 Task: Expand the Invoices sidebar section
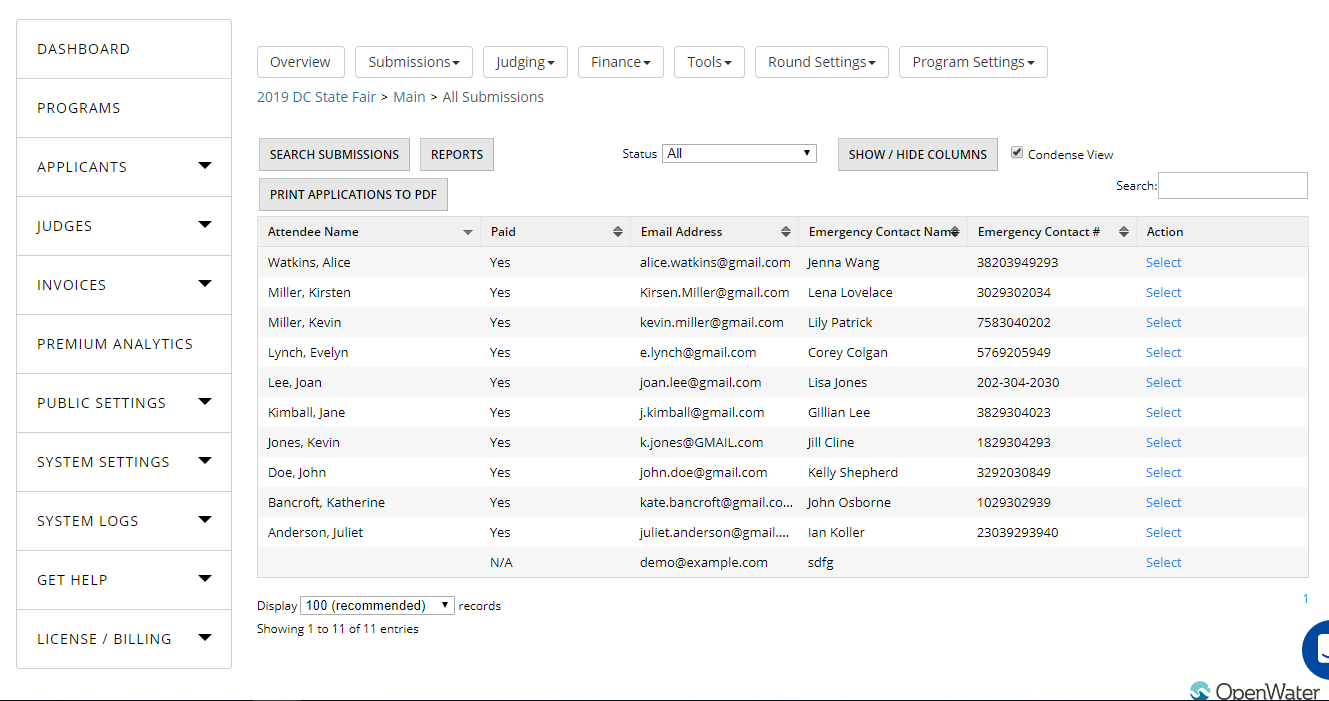click(205, 284)
